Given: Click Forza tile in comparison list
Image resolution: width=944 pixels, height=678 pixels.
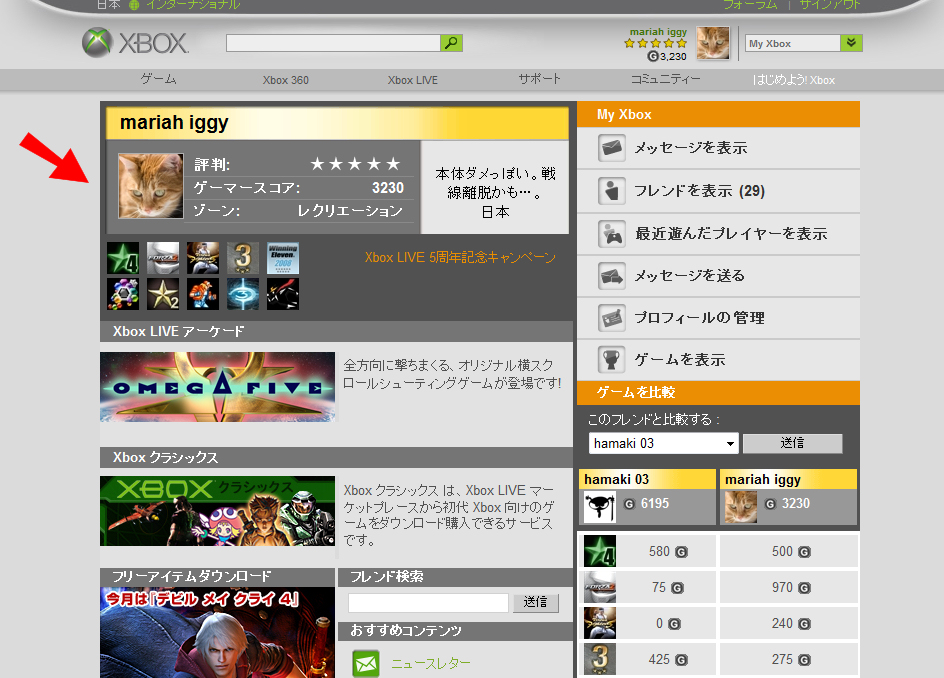Looking at the screenshot, I should [600, 588].
